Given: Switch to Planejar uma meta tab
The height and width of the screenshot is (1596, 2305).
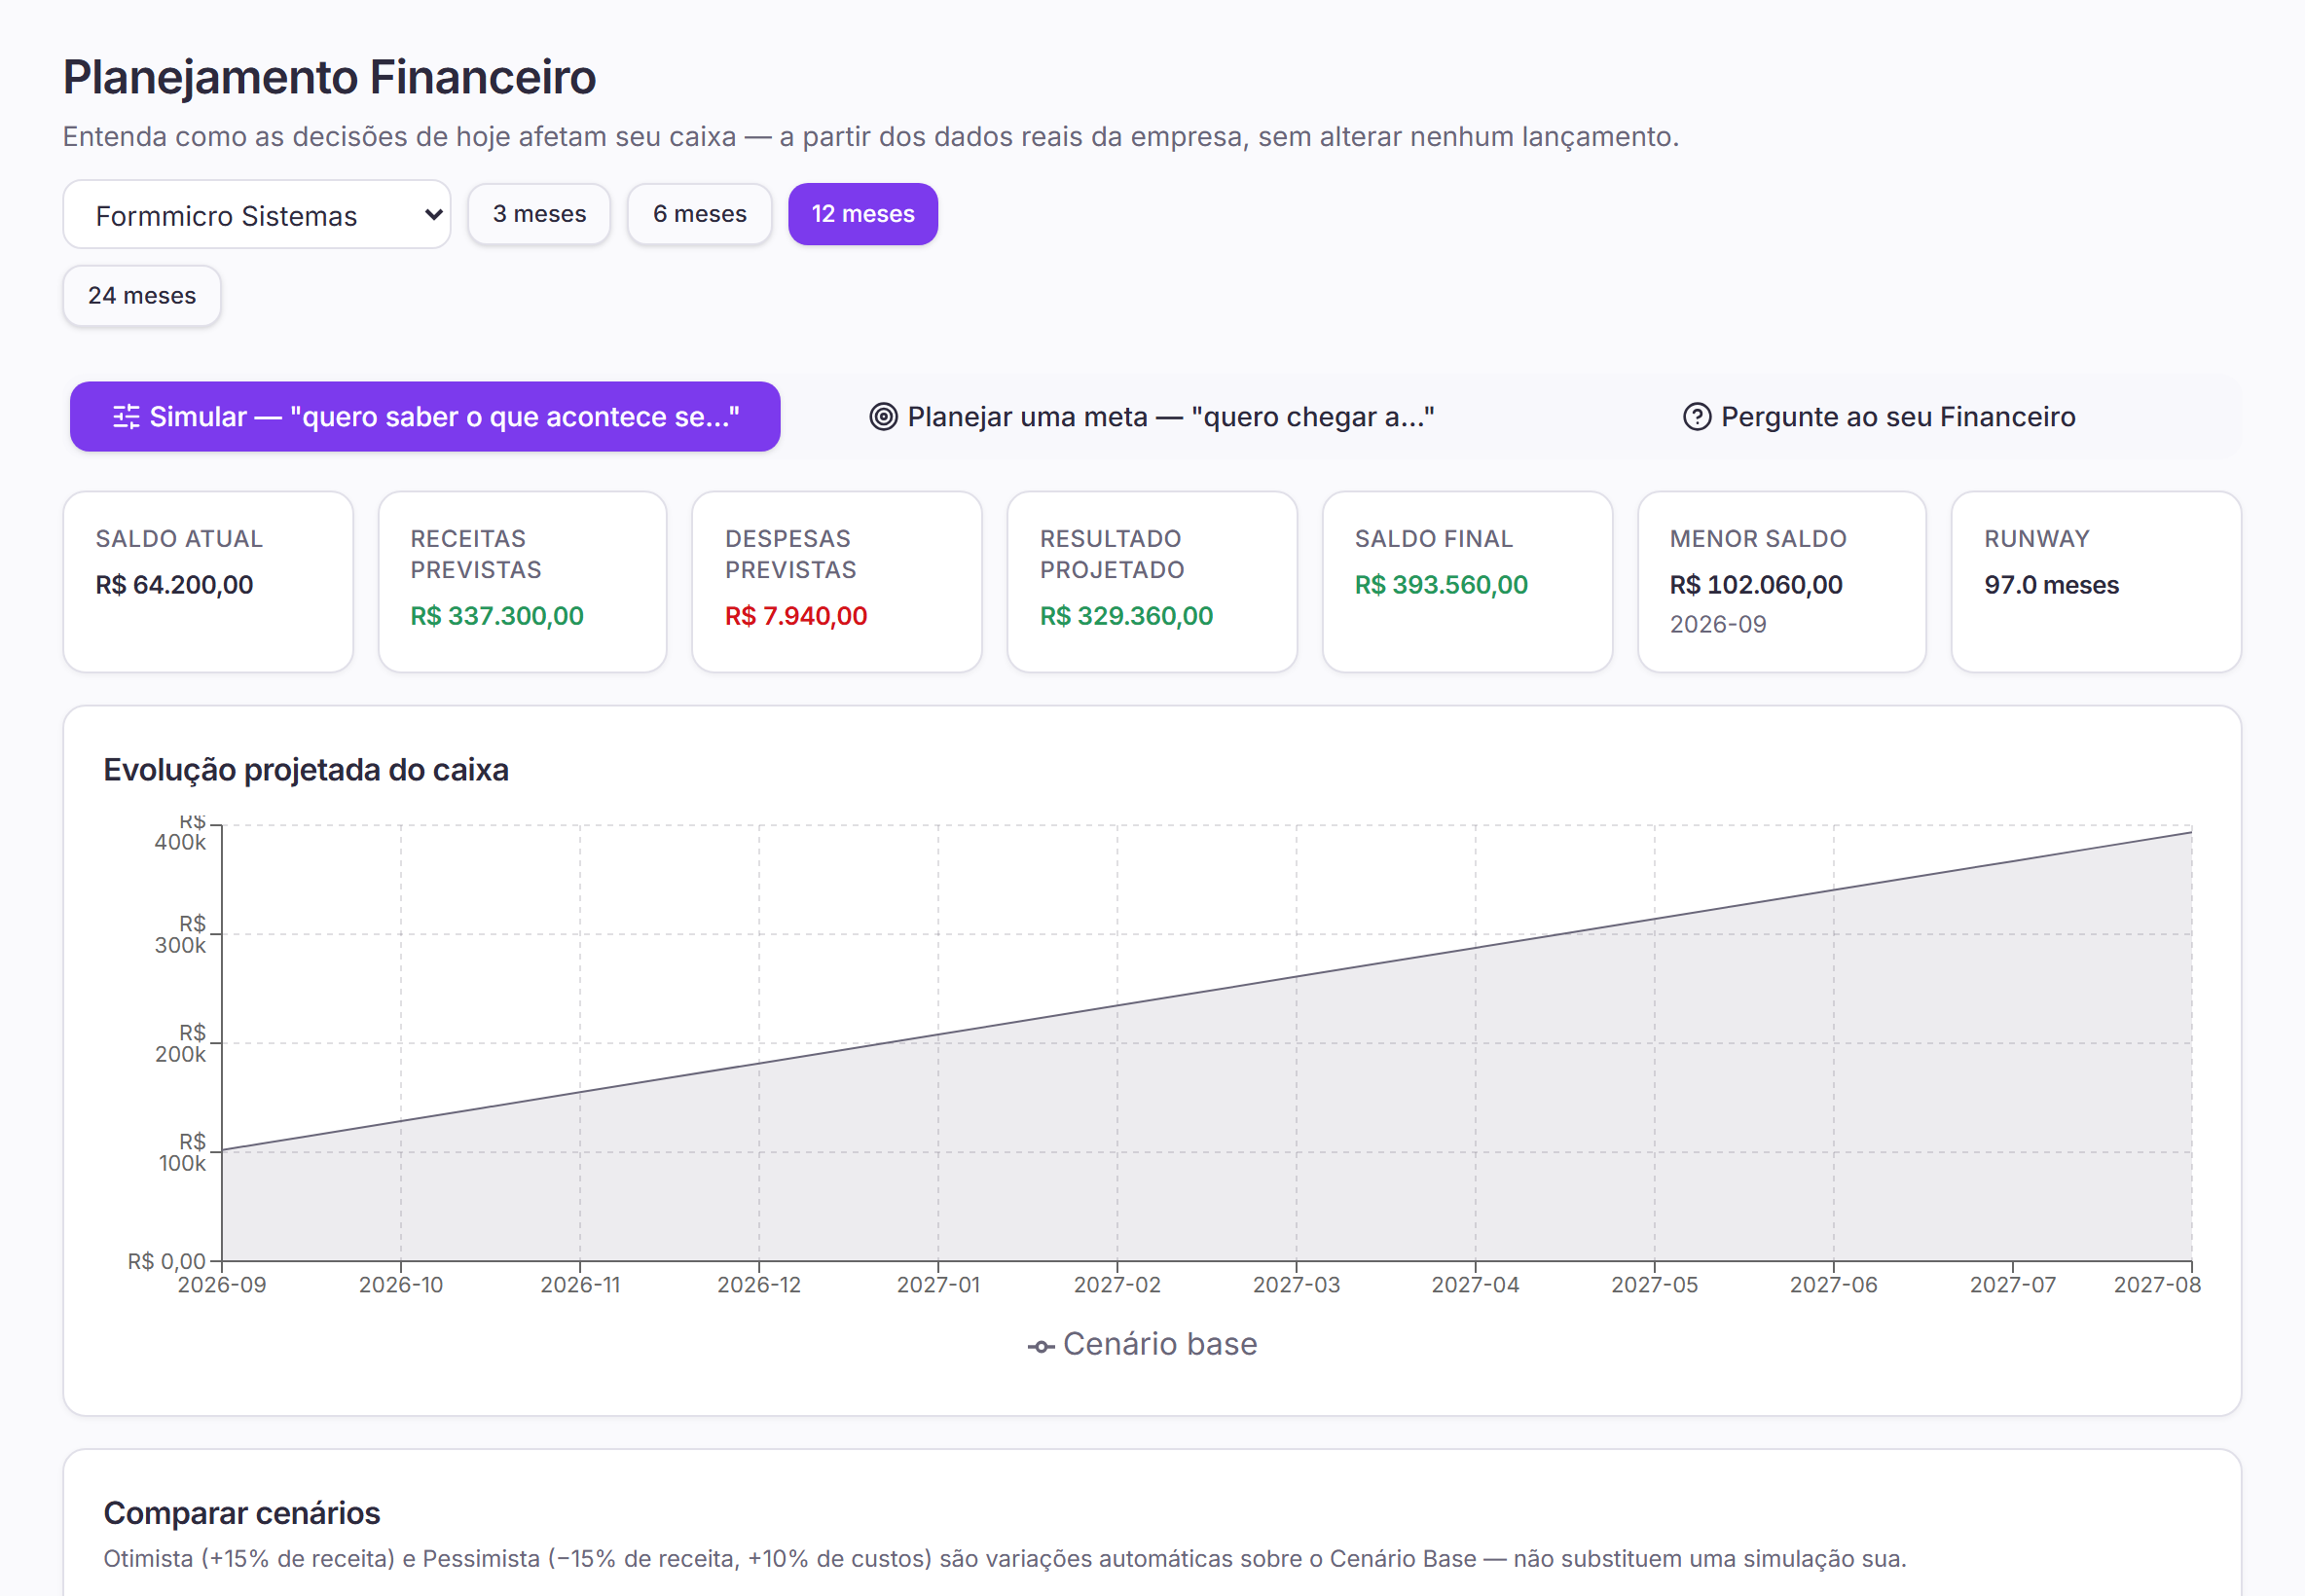Looking at the screenshot, I should pos(1152,416).
